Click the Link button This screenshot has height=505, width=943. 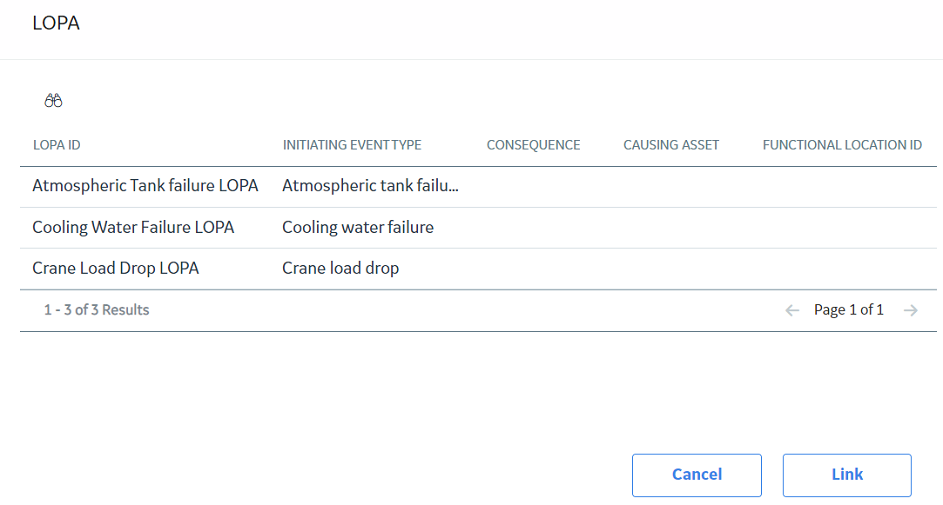pos(847,475)
